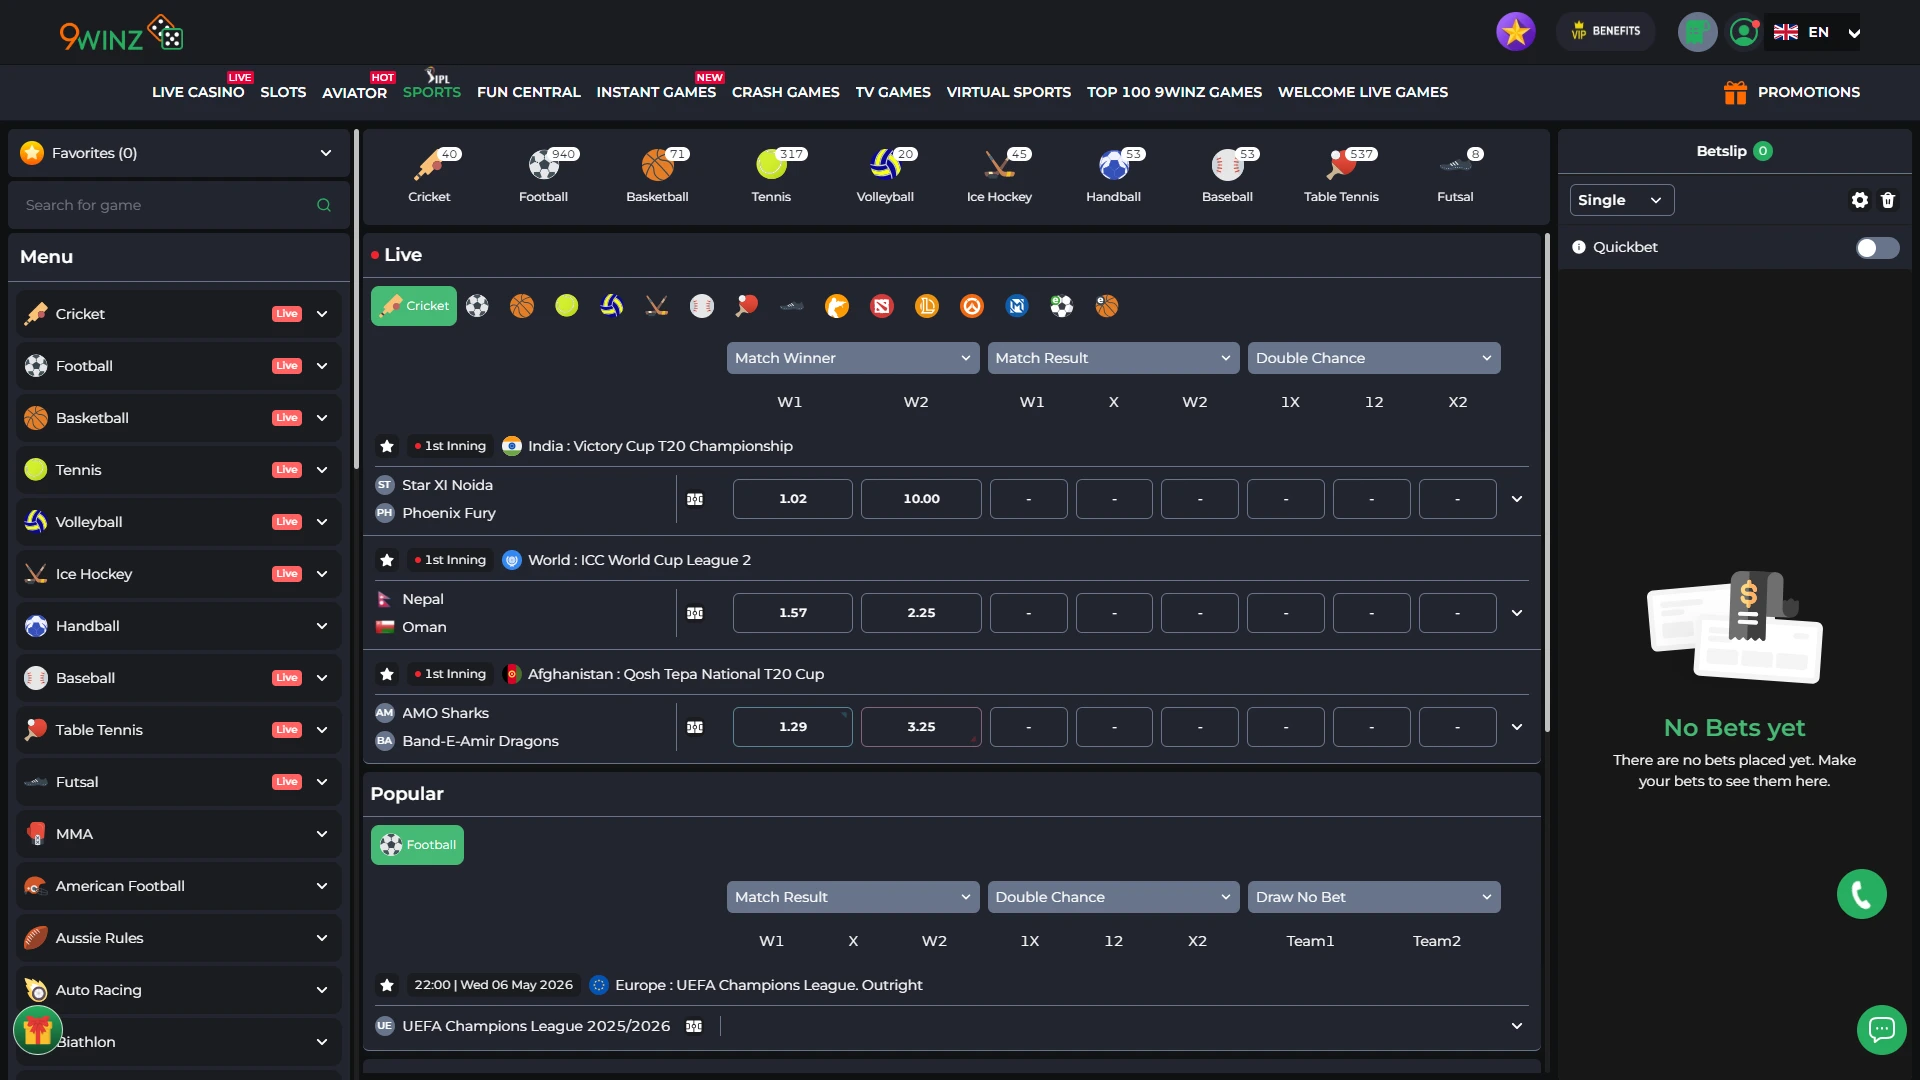This screenshot has width=1920, height=1080.
Task: Open Futsal in top sports carousel
Action: tap(1456, 175)
